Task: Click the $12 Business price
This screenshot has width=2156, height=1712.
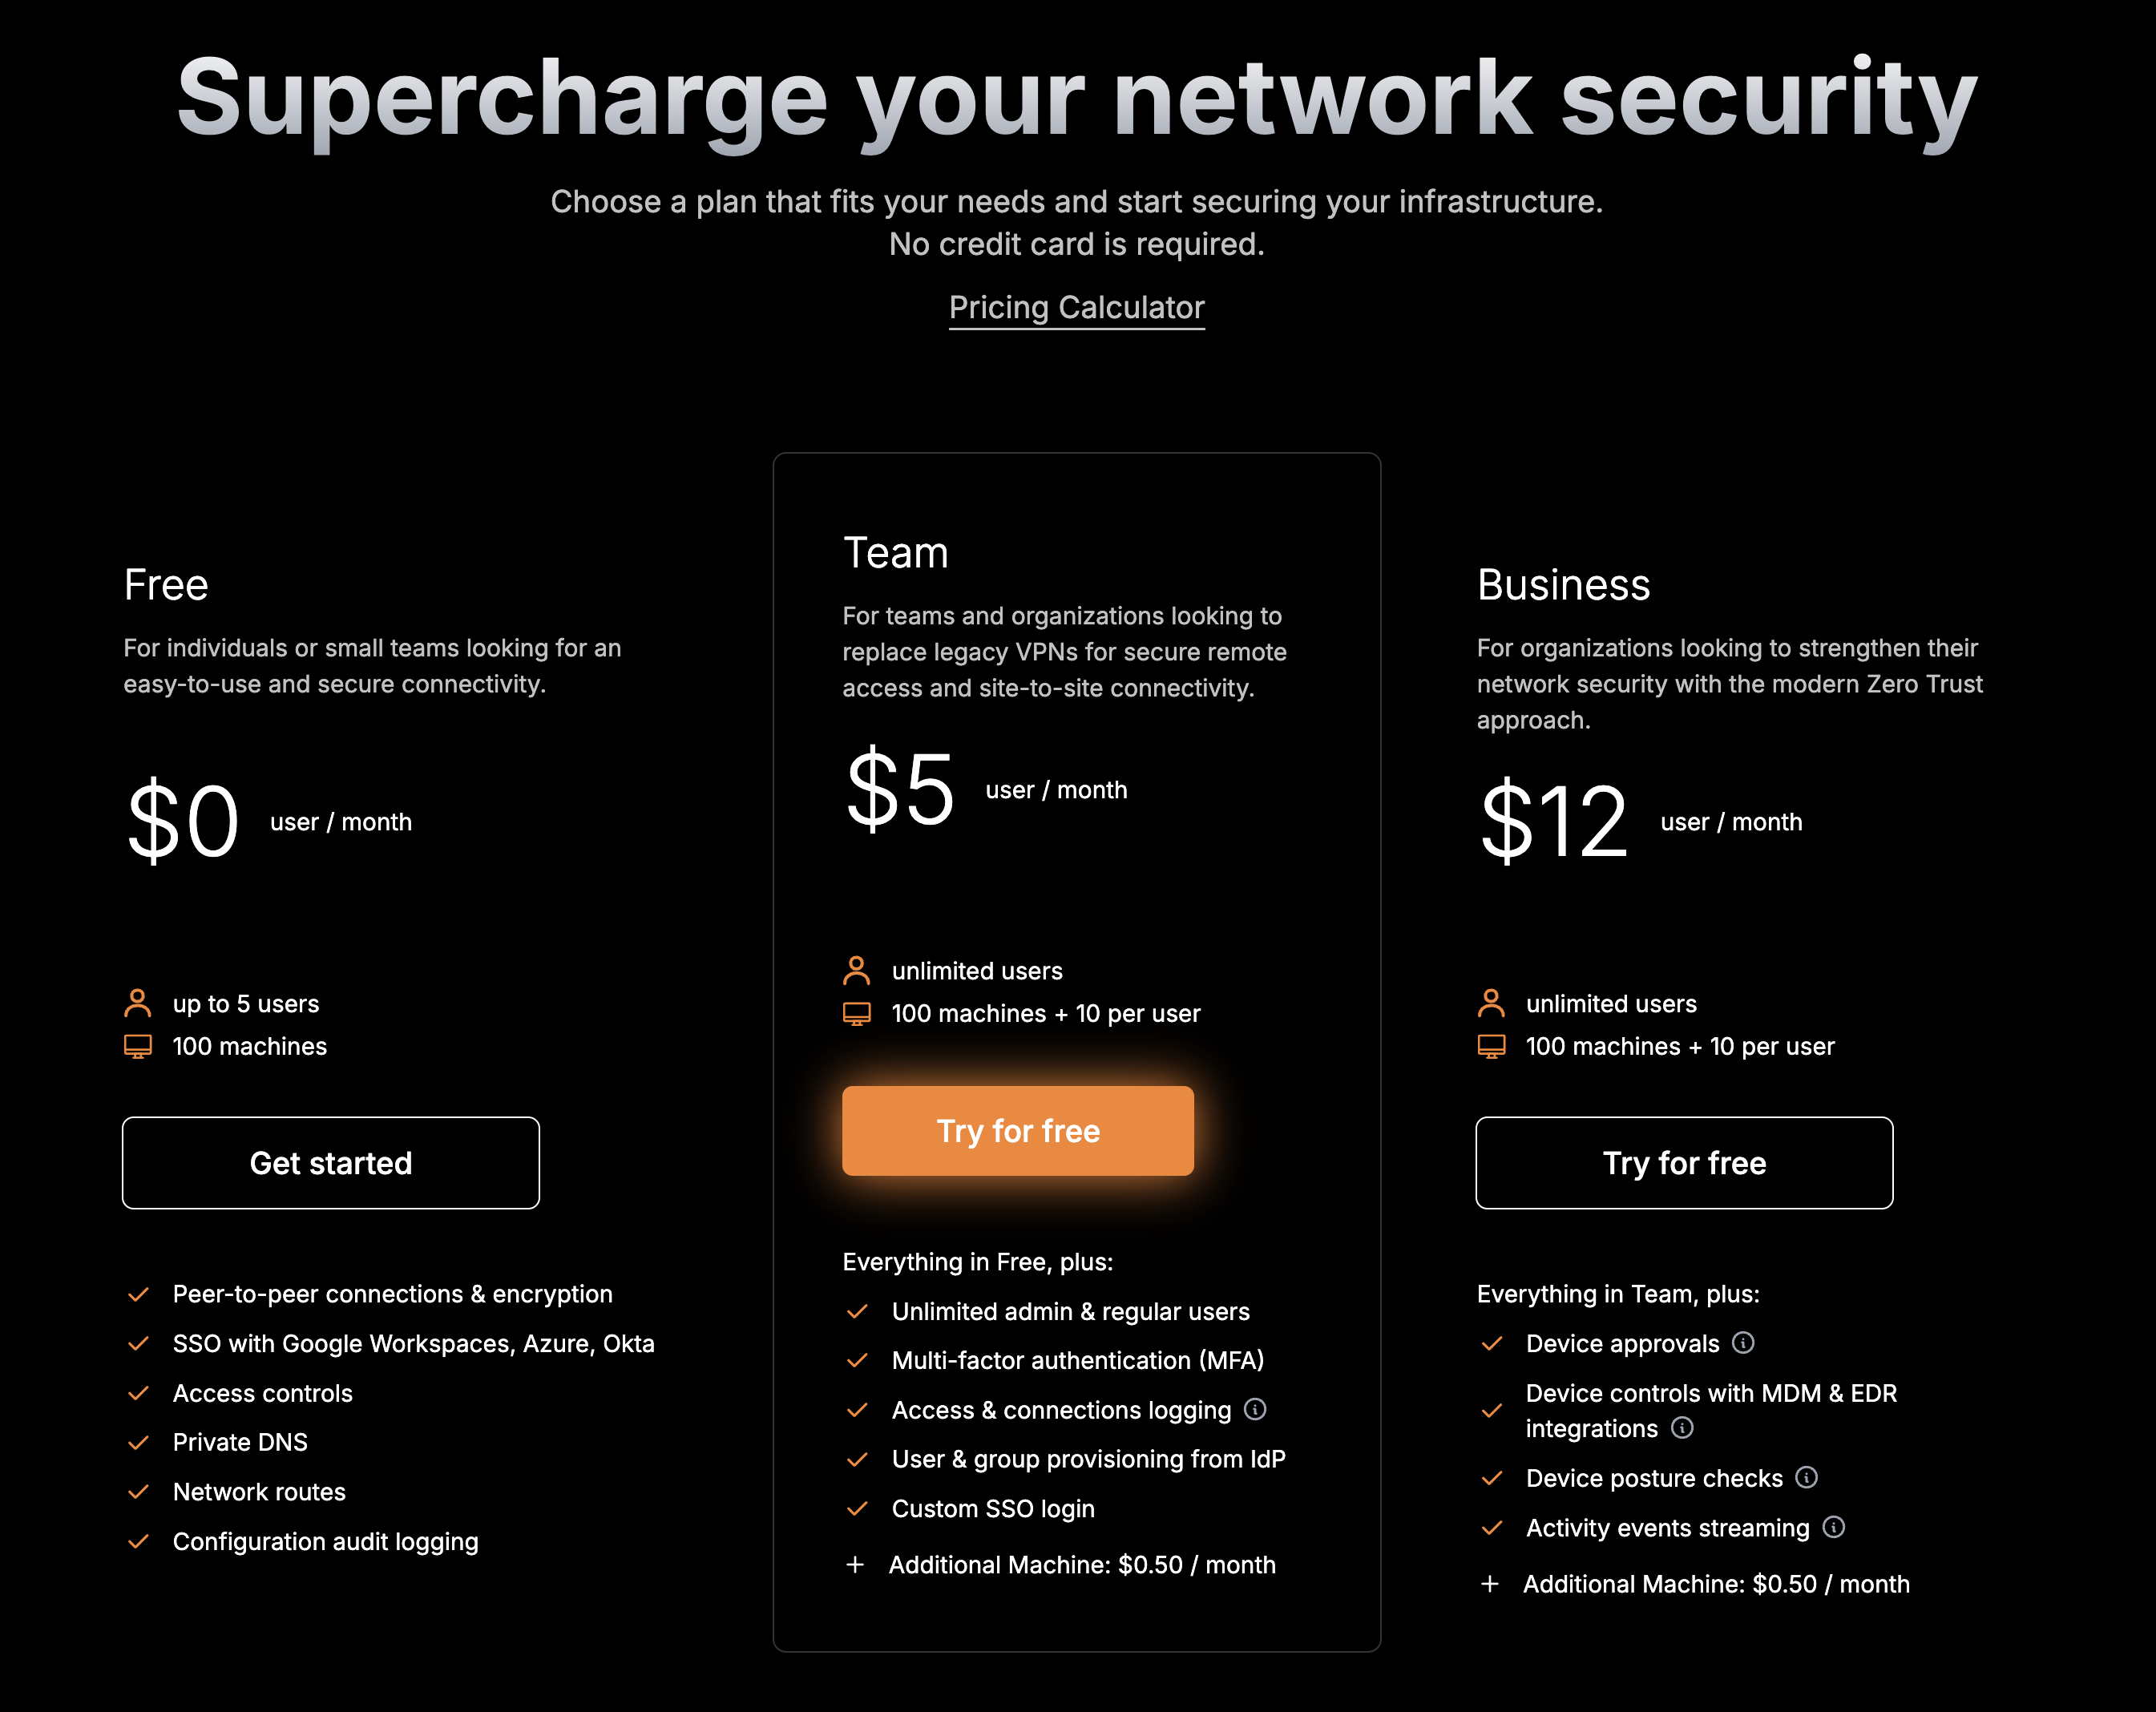Action: [1553, 822]
